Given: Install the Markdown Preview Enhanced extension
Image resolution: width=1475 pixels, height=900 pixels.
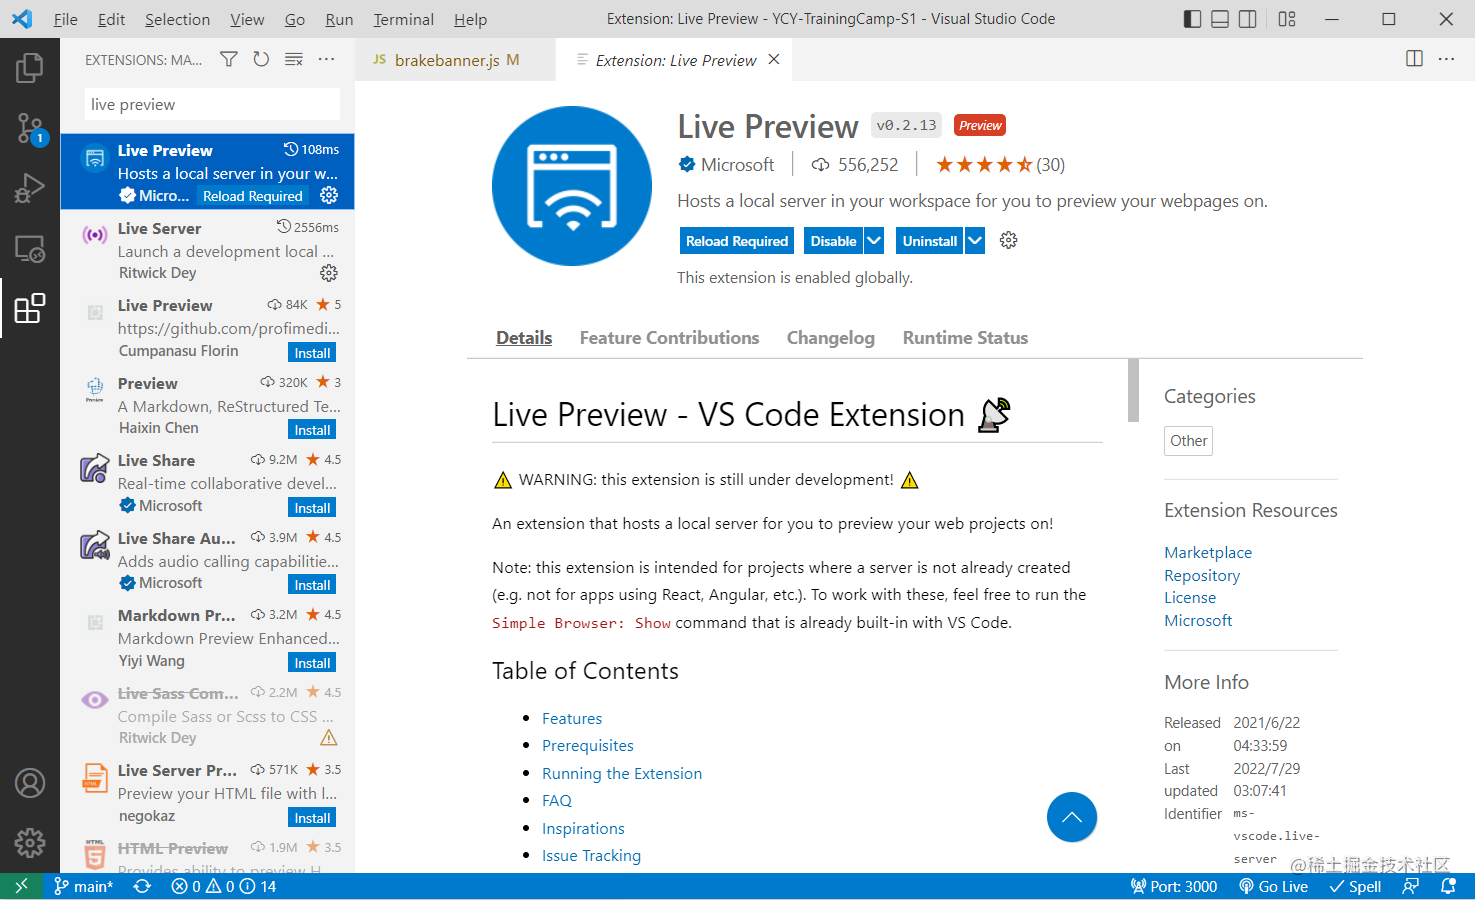Looking at the screenshot, I should (x=312, y=663).
